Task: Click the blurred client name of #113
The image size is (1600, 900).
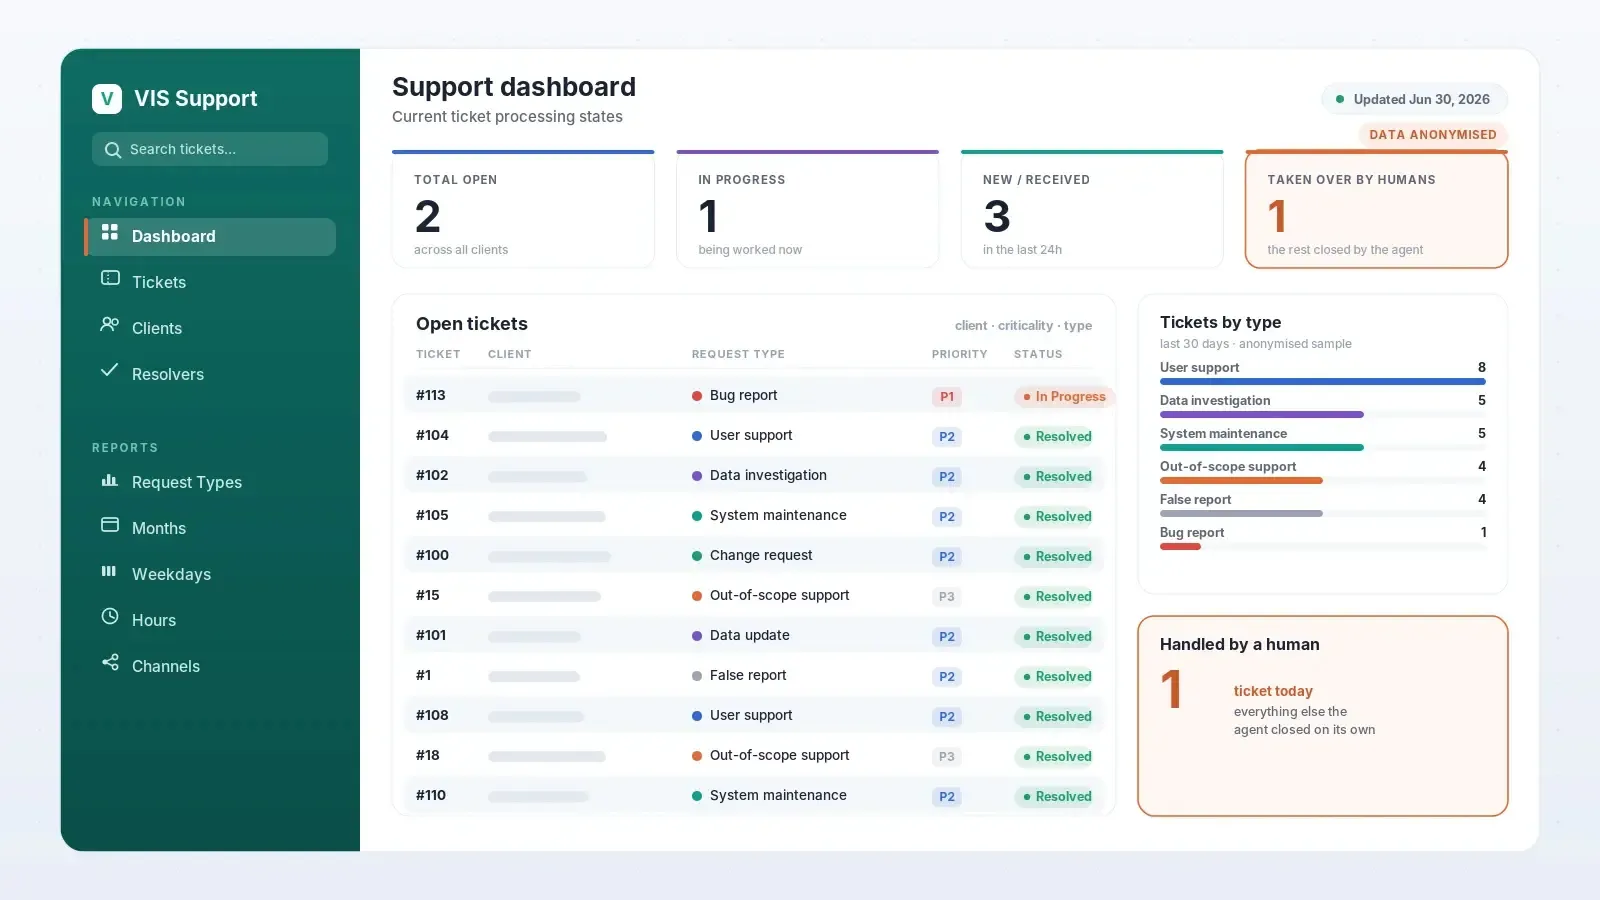Action: 534,397
